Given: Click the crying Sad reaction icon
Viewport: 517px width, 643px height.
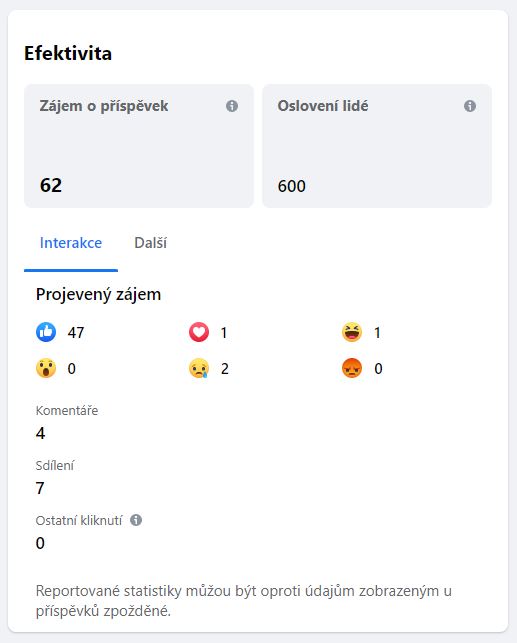Looking at the screenshot, I should [x=199, y=368].
